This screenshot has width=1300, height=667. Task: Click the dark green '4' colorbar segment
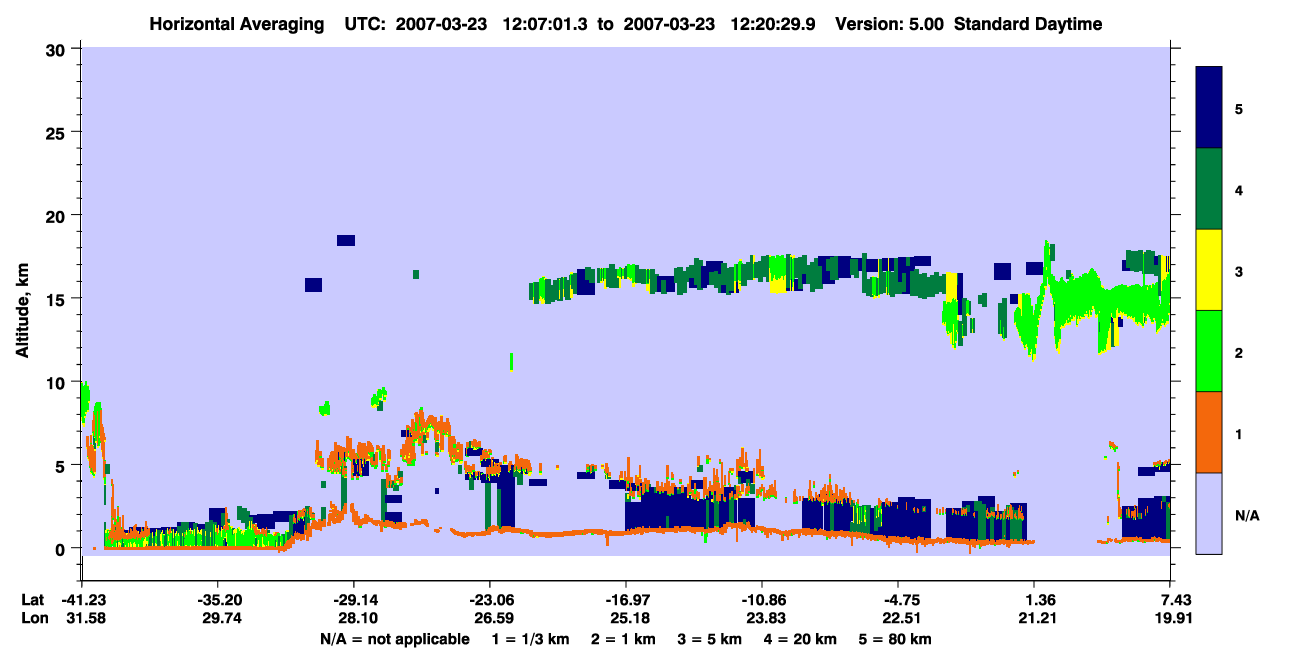point(1210,189)
